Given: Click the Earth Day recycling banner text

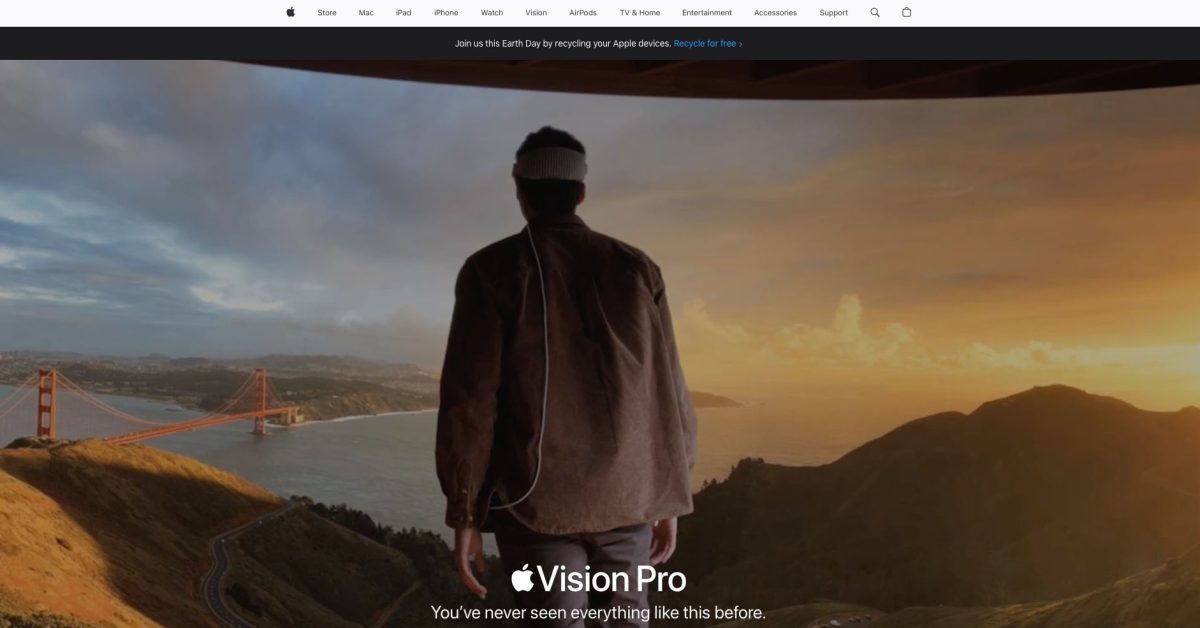Looking at the screenshot, I should [x=563, y=44].
